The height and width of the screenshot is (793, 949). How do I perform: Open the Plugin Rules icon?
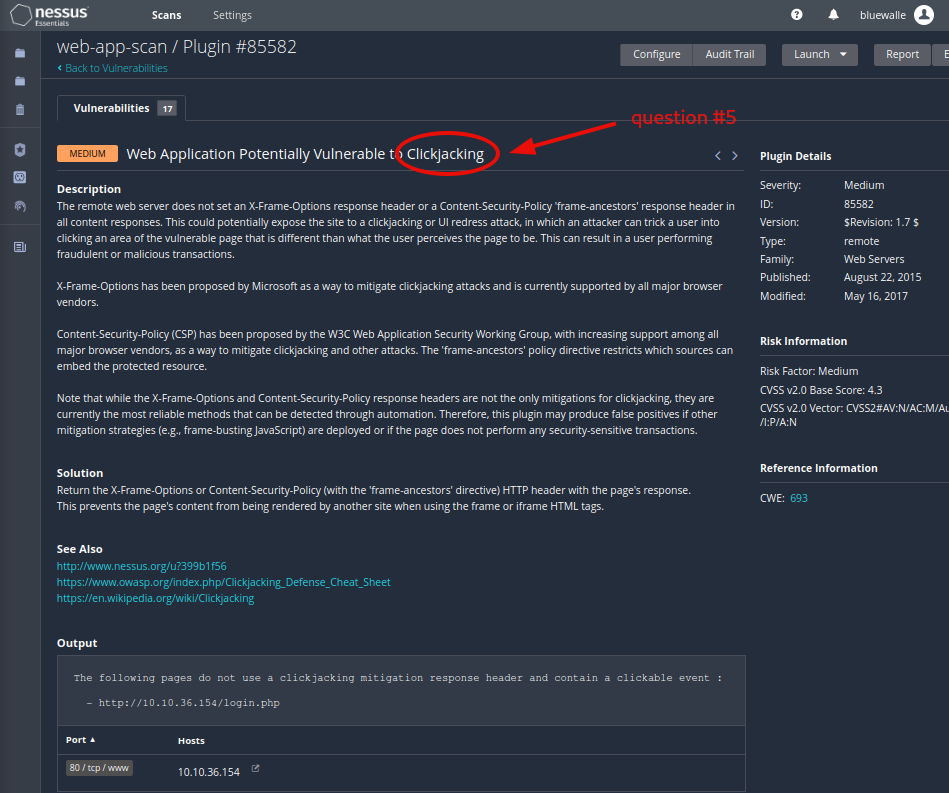click(x=20, y=177)
